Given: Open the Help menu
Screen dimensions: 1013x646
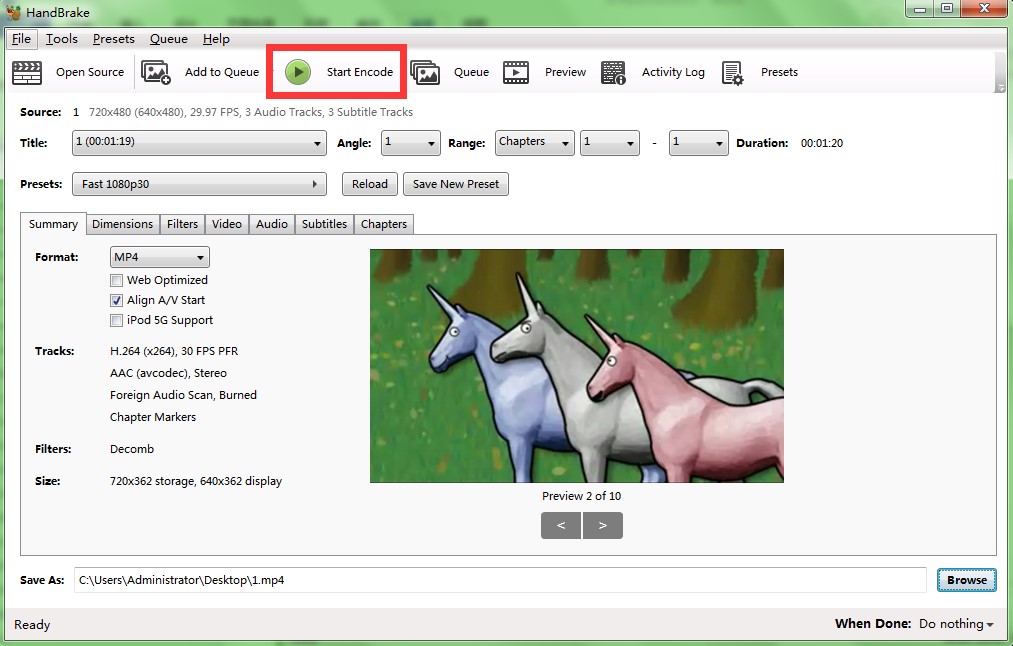Looking at the screenshot, I should click(216, 39).
